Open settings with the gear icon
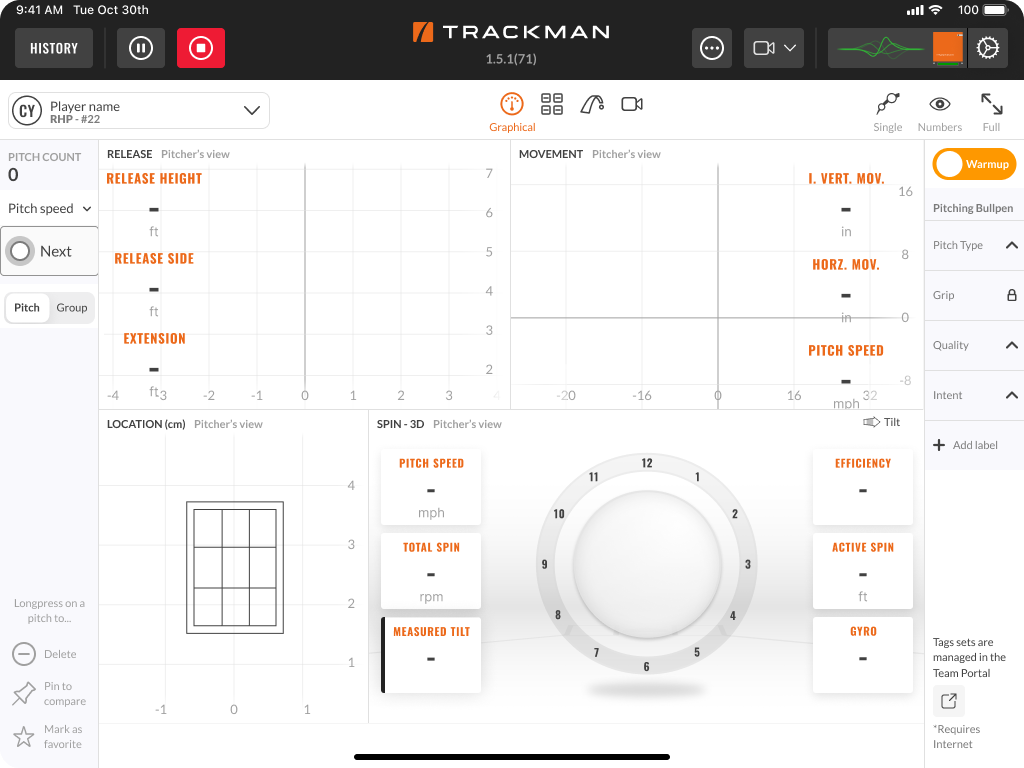The width and height of the screenshot is (1024, 768). (987, 48)
